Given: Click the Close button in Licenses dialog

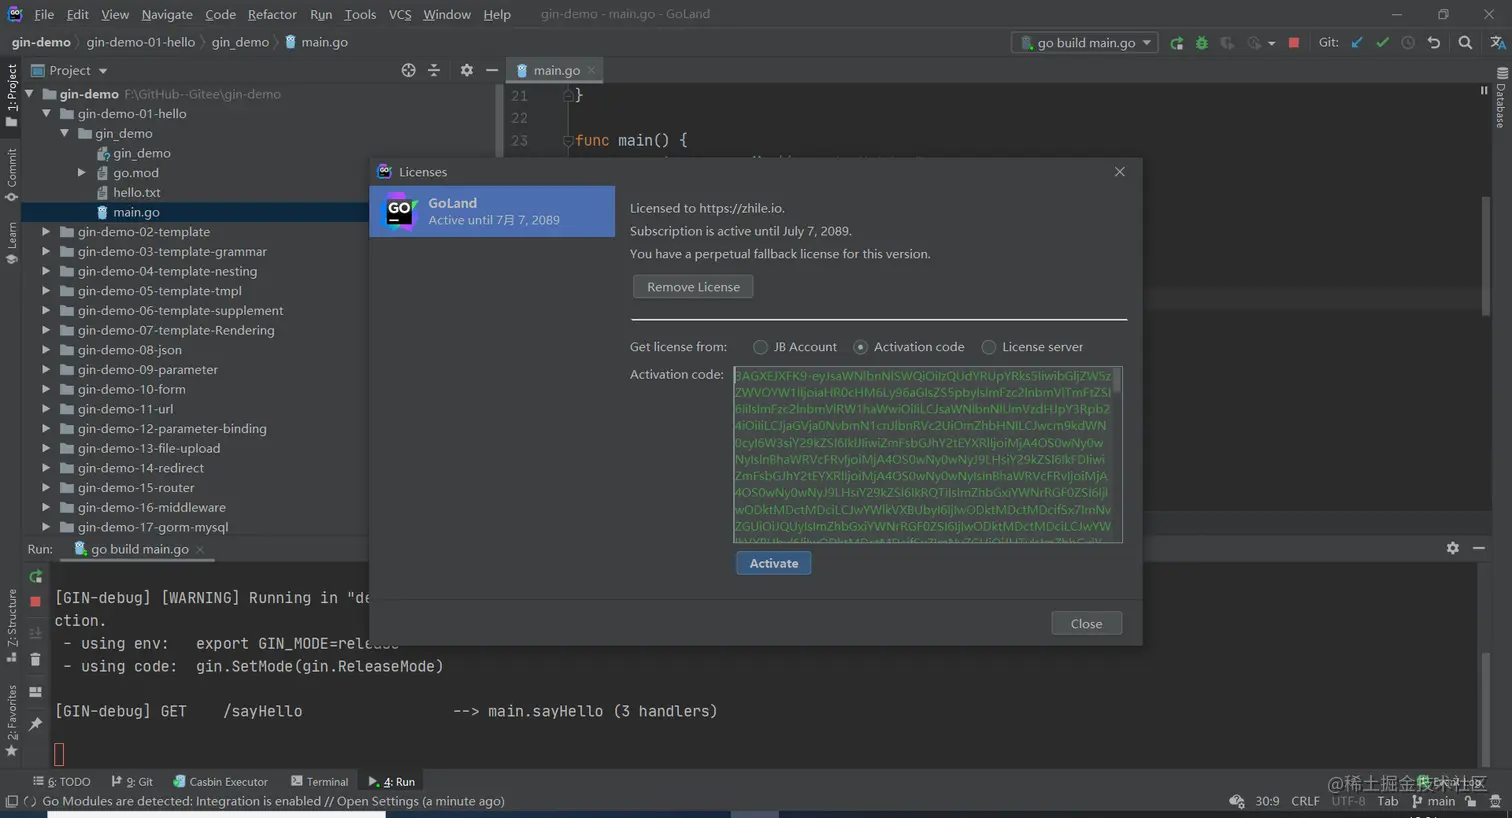Looking at the screenshot, I should point(1086,623).
